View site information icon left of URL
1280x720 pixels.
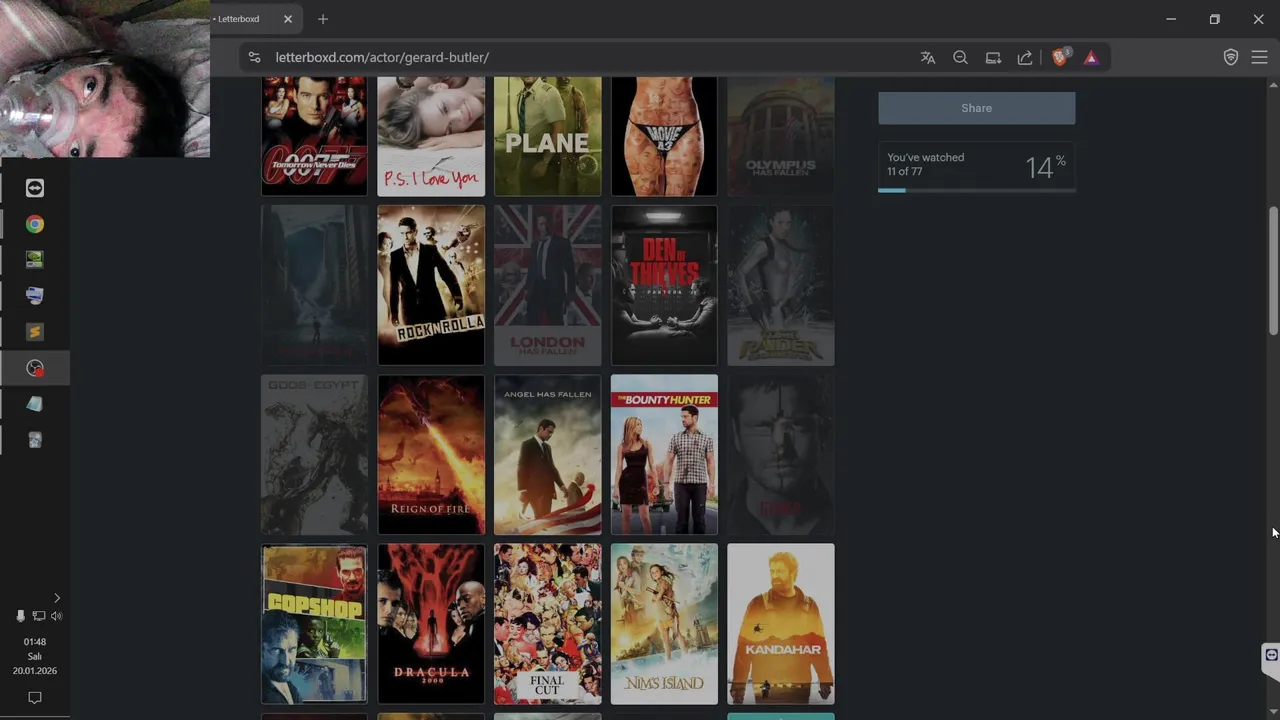pyautogui.click(x=254, y=58)
